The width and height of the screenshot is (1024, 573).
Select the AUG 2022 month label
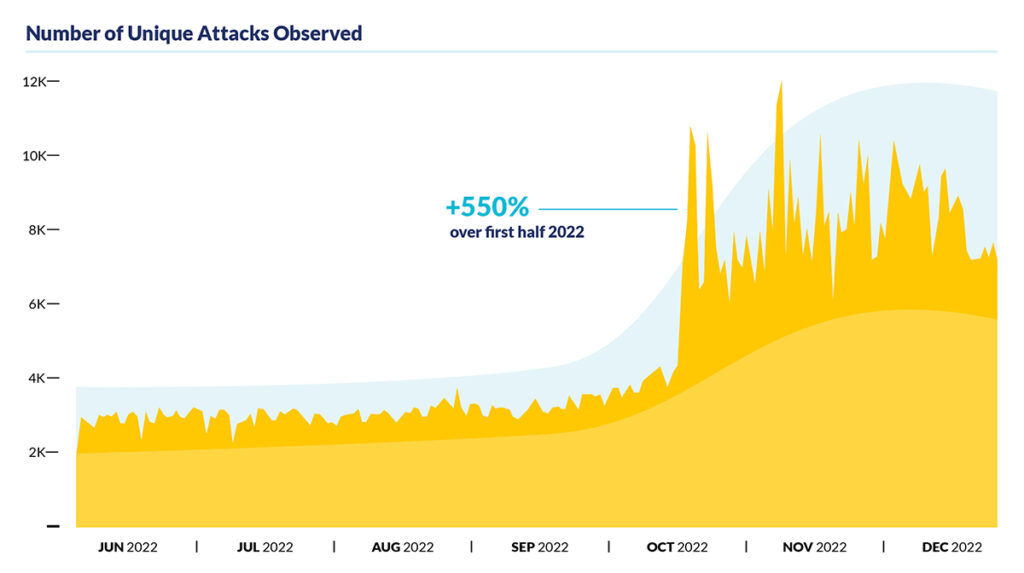(402, 547)
